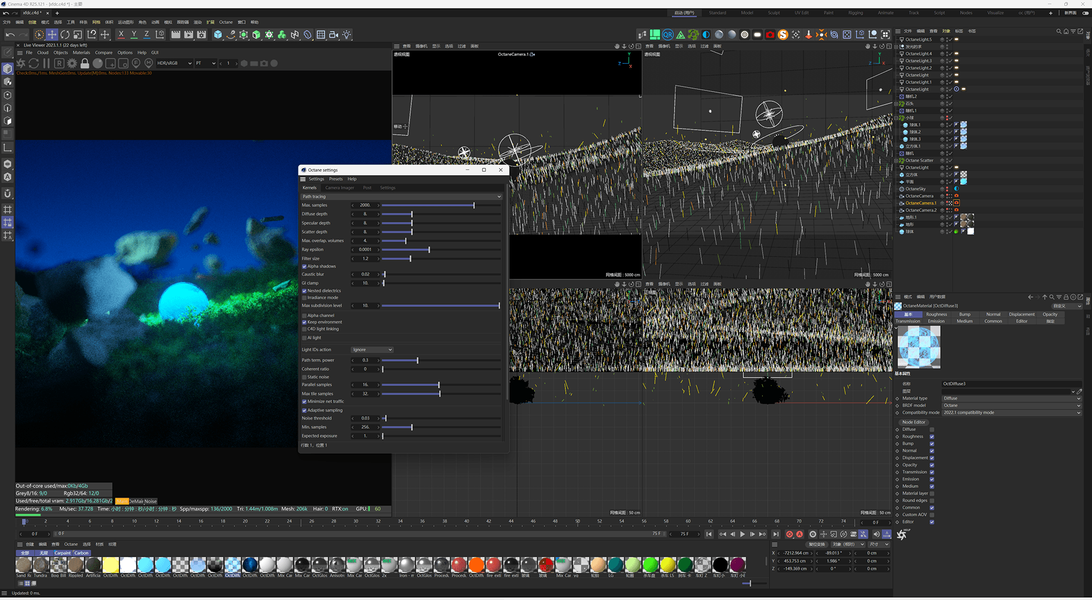The width and height of the screenshot is (1092, 600).
Task: Toggle Adaptive sampling checkbox
Action: coord(304,411)
